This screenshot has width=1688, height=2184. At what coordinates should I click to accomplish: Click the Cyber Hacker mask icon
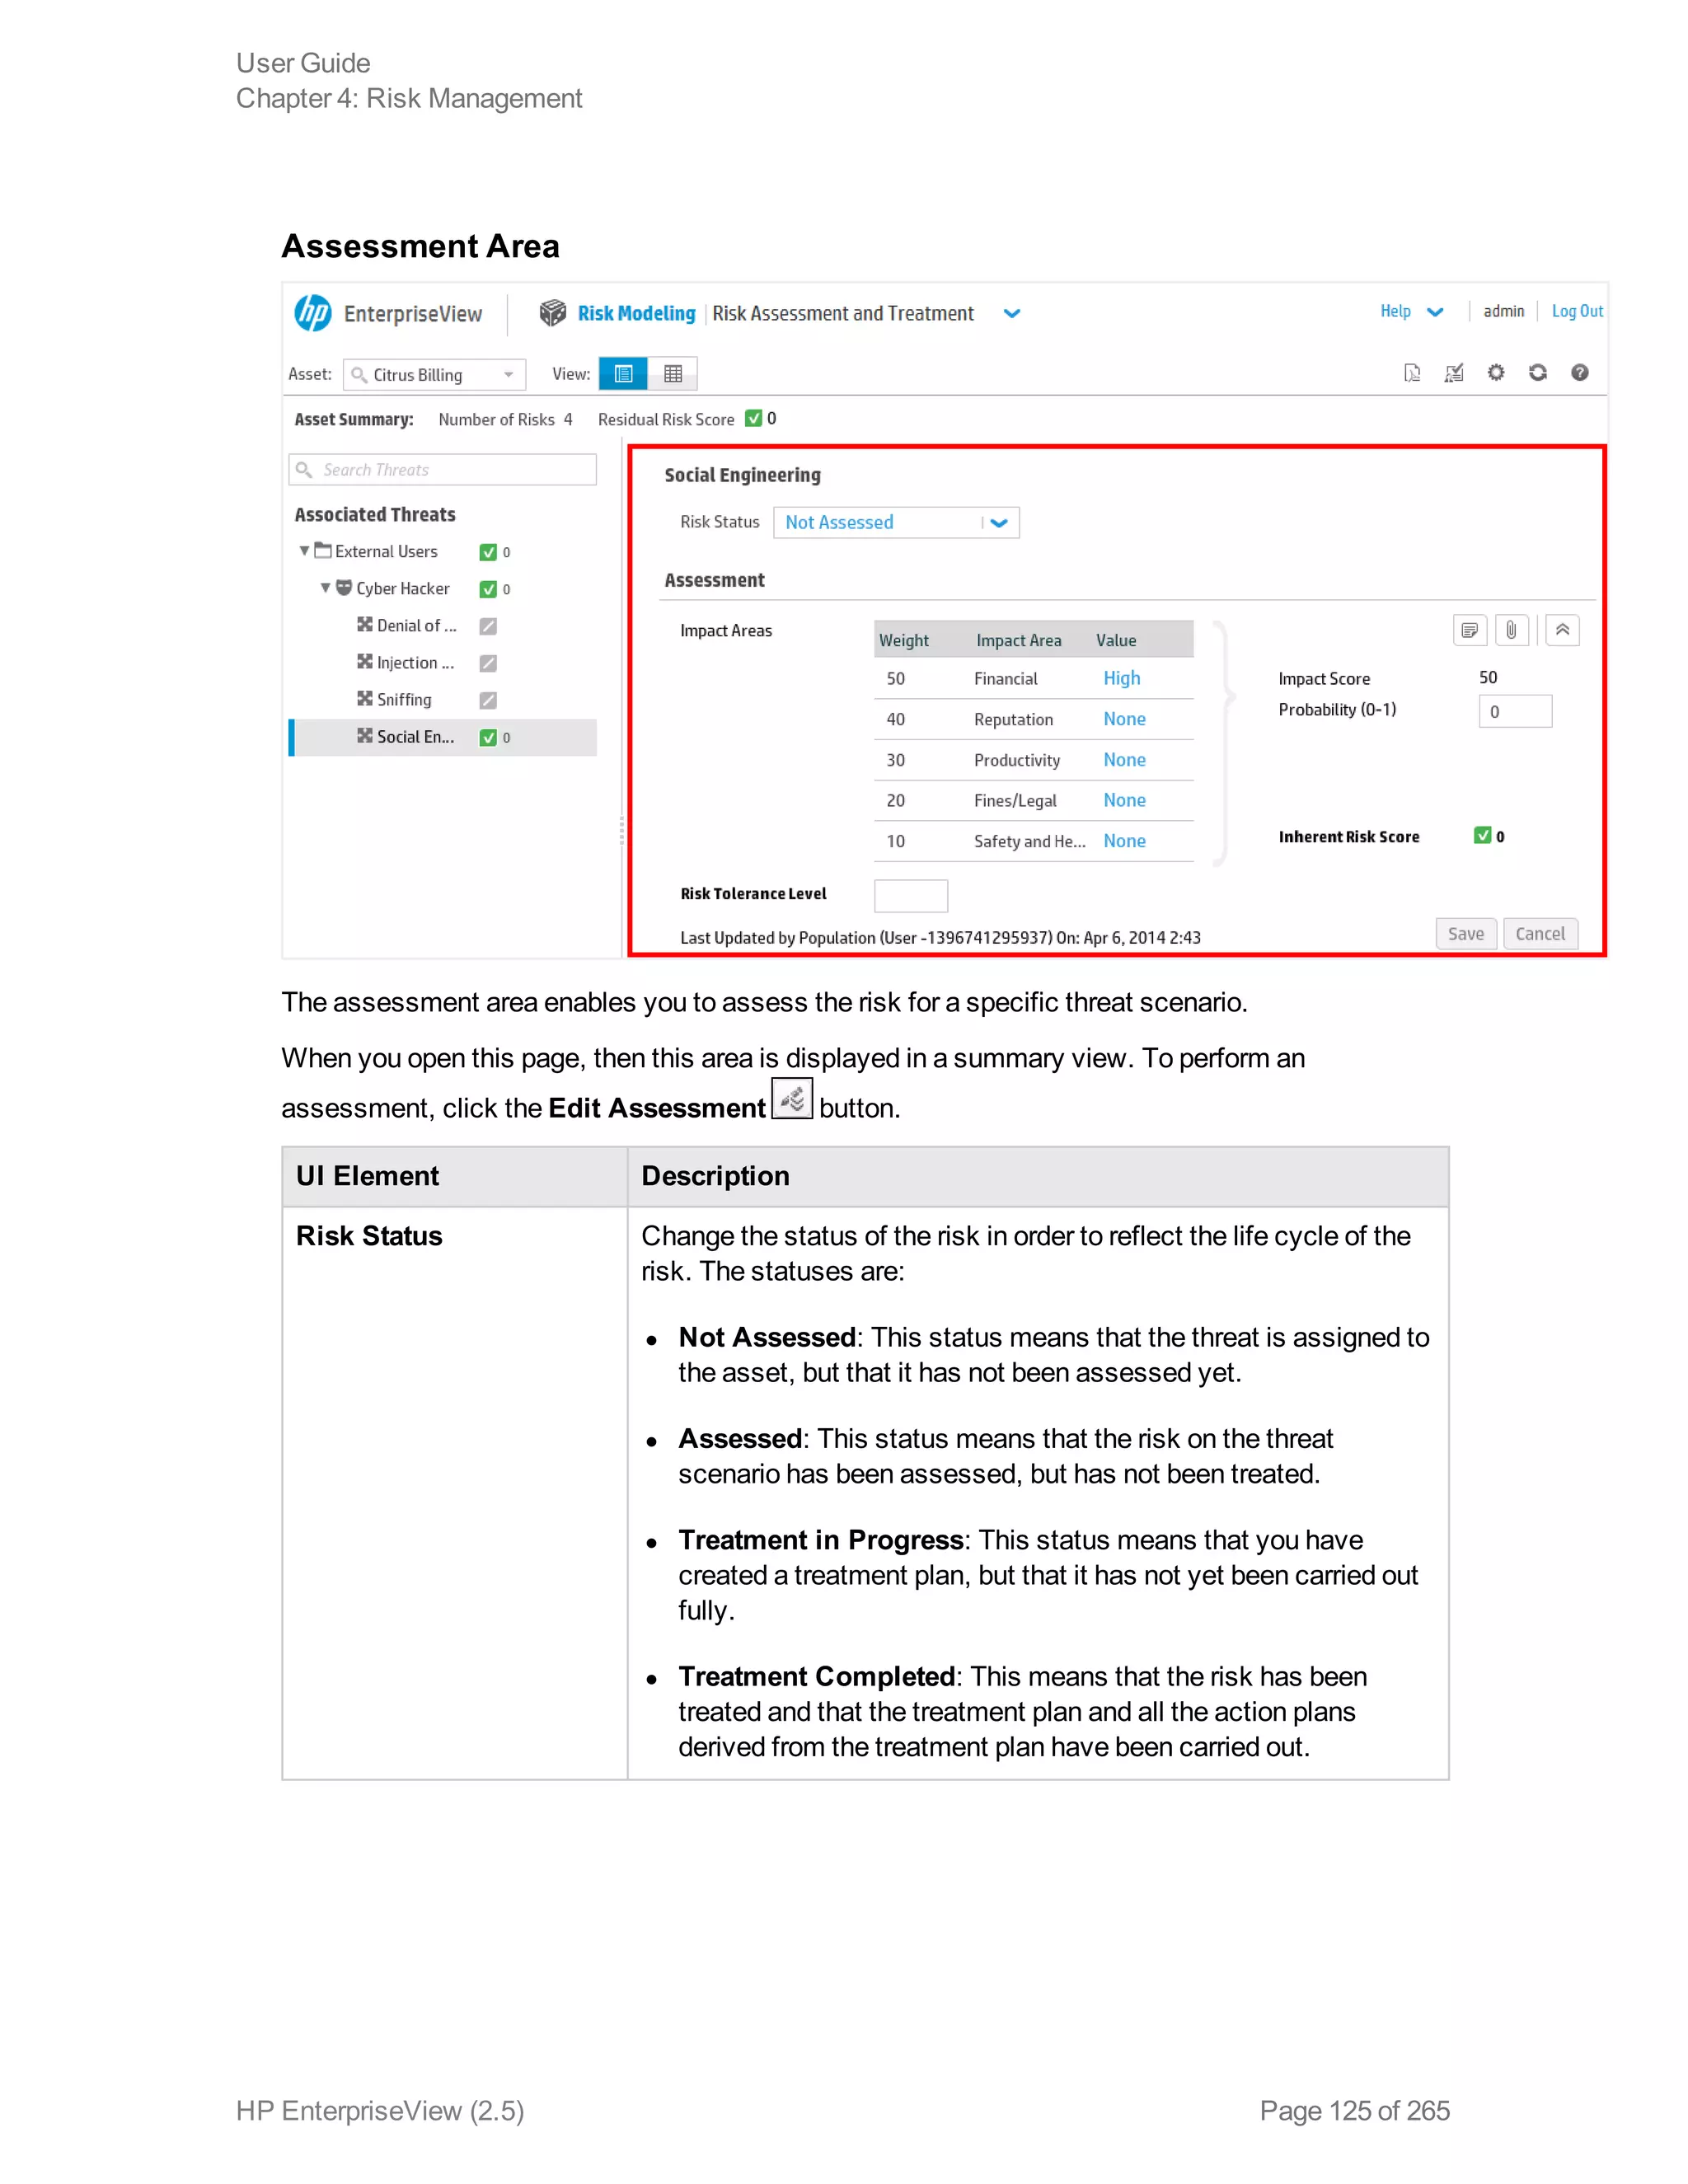coord(344,587)
